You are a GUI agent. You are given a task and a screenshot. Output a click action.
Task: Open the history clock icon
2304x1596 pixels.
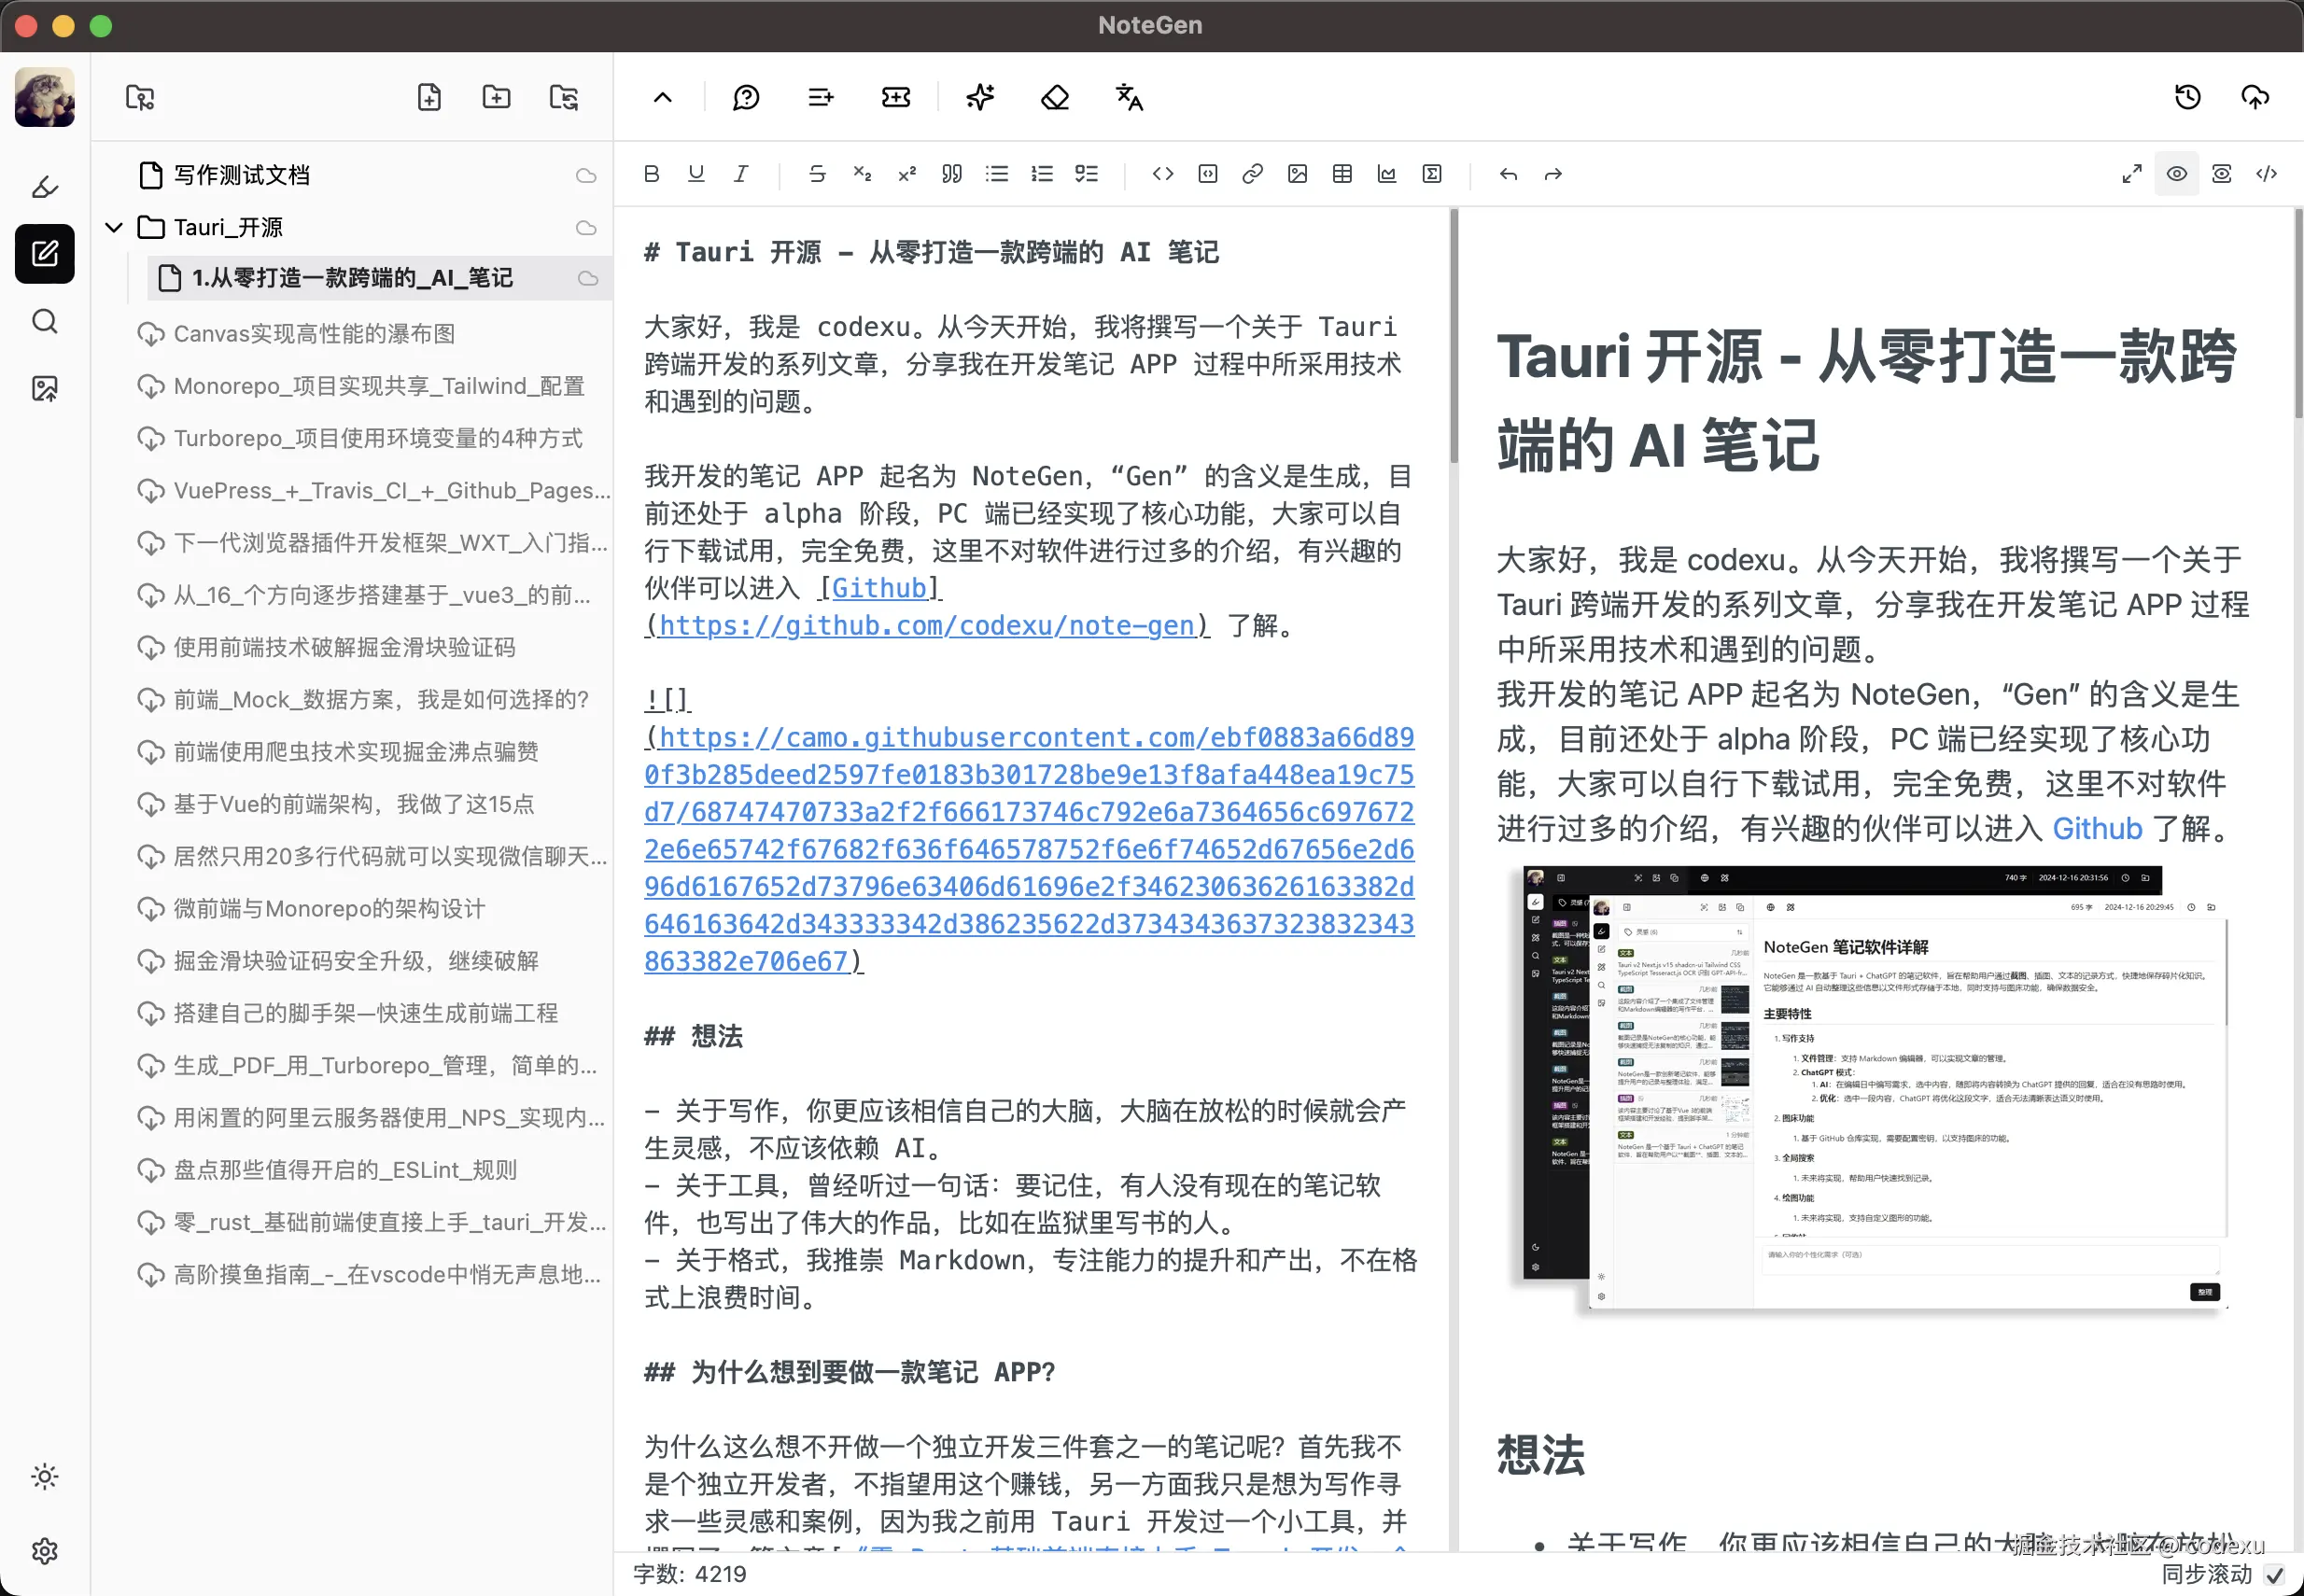click(2187, 97)
